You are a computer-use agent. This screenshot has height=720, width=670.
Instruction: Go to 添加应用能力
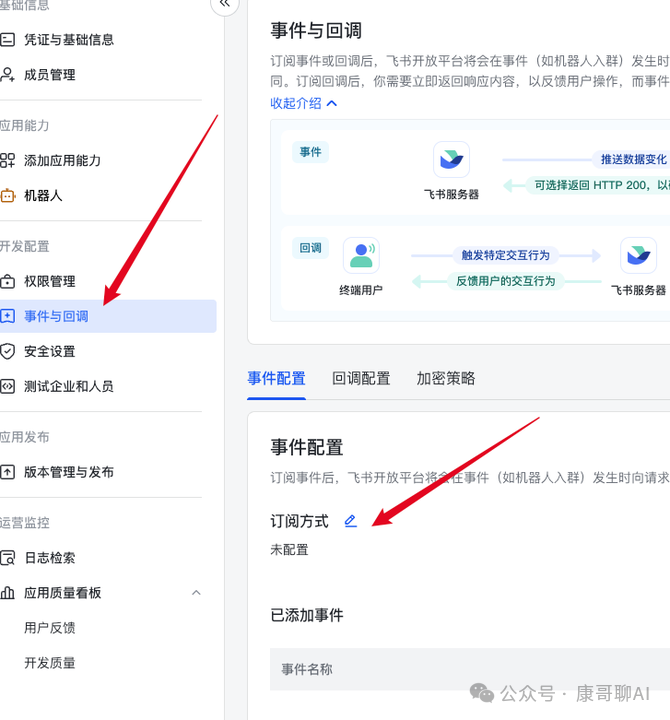point(62,160)
